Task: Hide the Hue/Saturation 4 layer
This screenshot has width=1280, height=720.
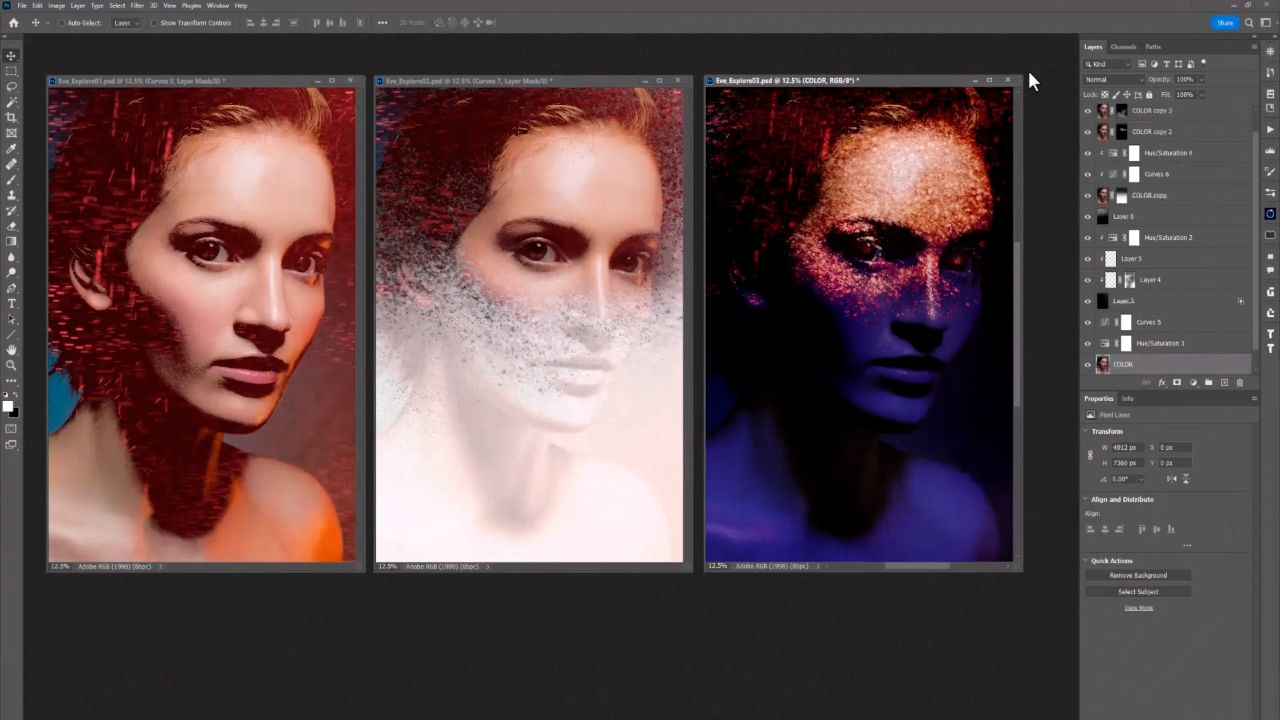Action: pyautogui.click(x=1088, y=153)
